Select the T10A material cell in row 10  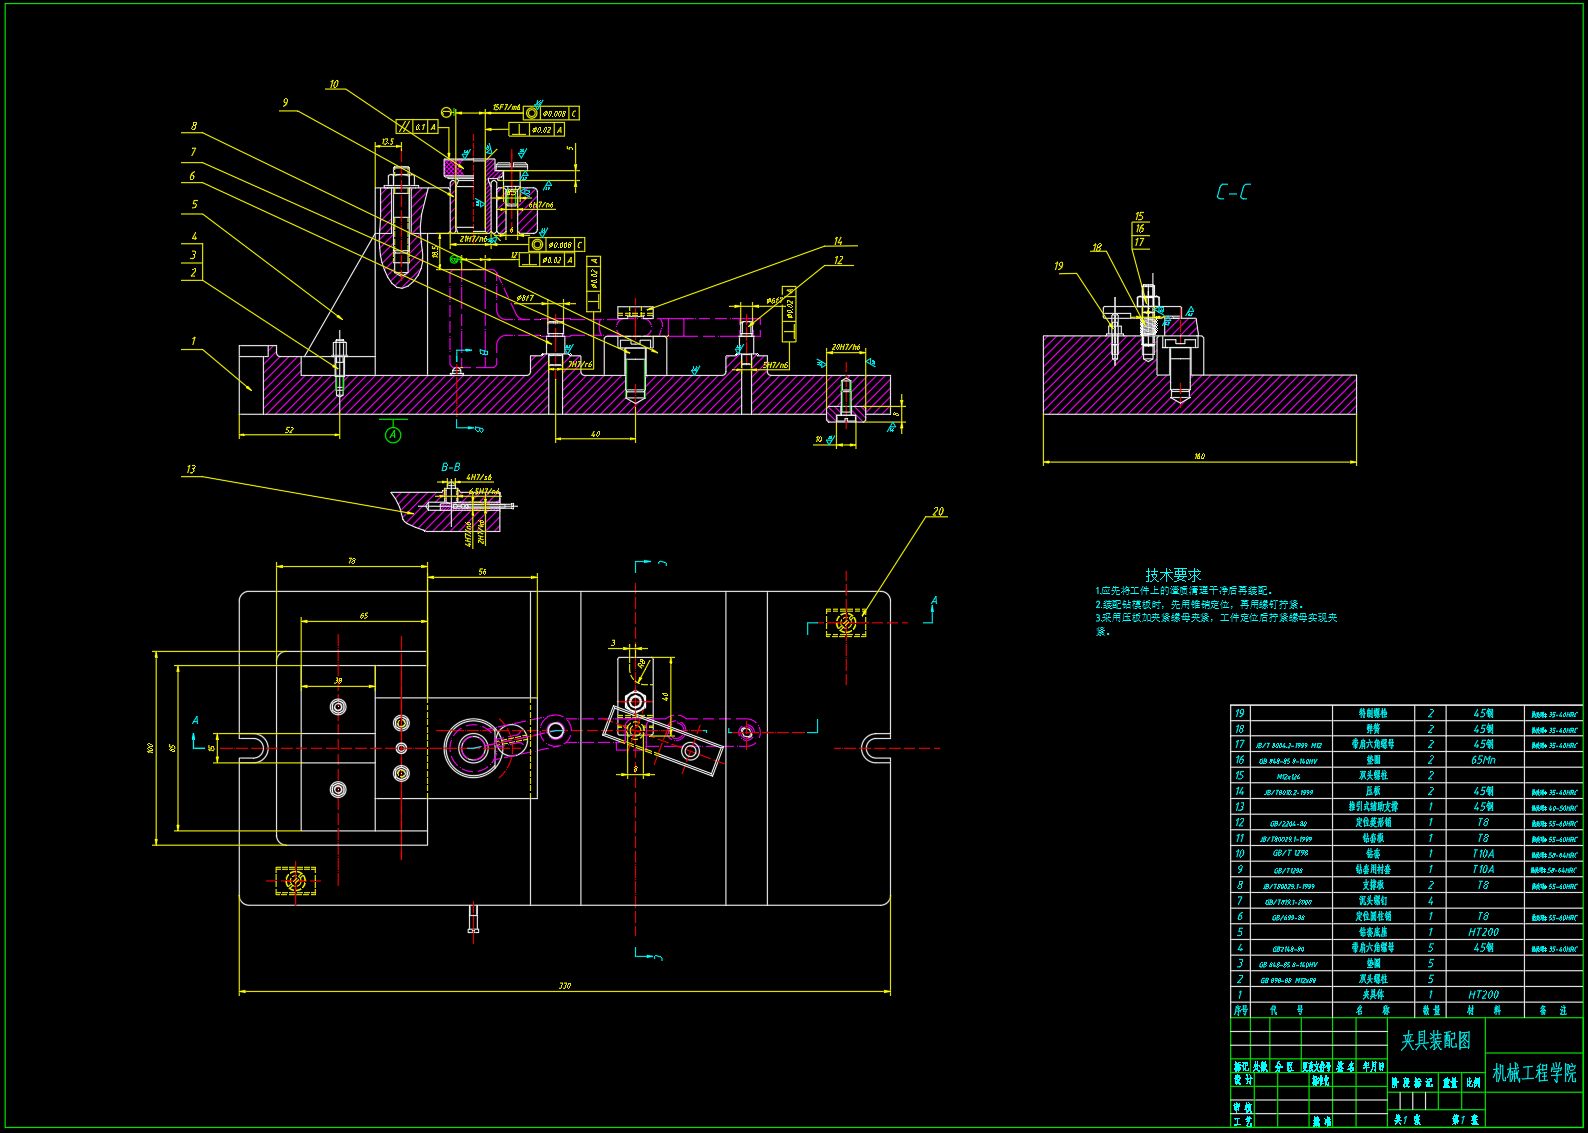tap(1483, 854)
